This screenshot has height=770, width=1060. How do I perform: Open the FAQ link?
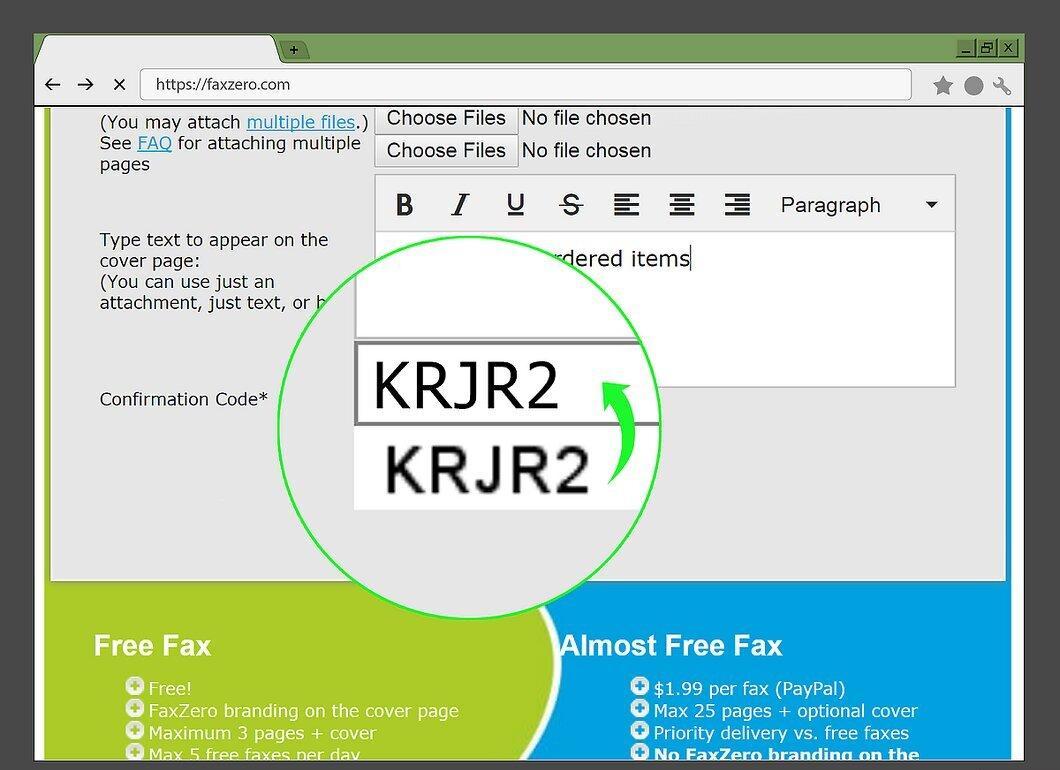tap(154, 143)
